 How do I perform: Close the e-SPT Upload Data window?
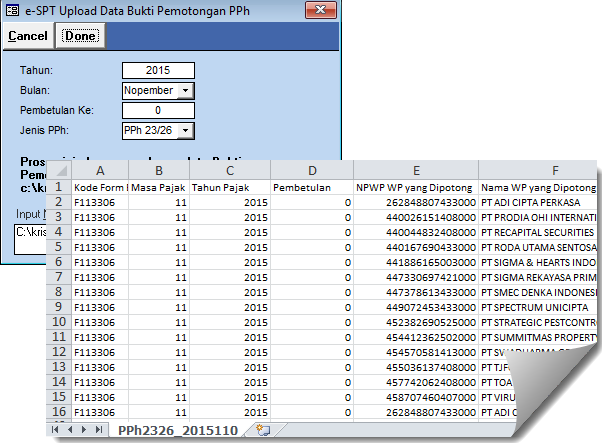(321, 10)
